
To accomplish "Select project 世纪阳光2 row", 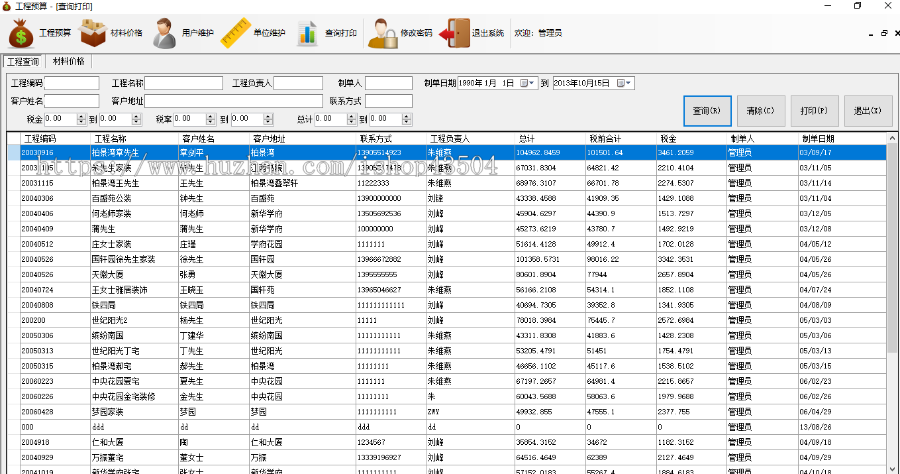I will tap(447, 320).
